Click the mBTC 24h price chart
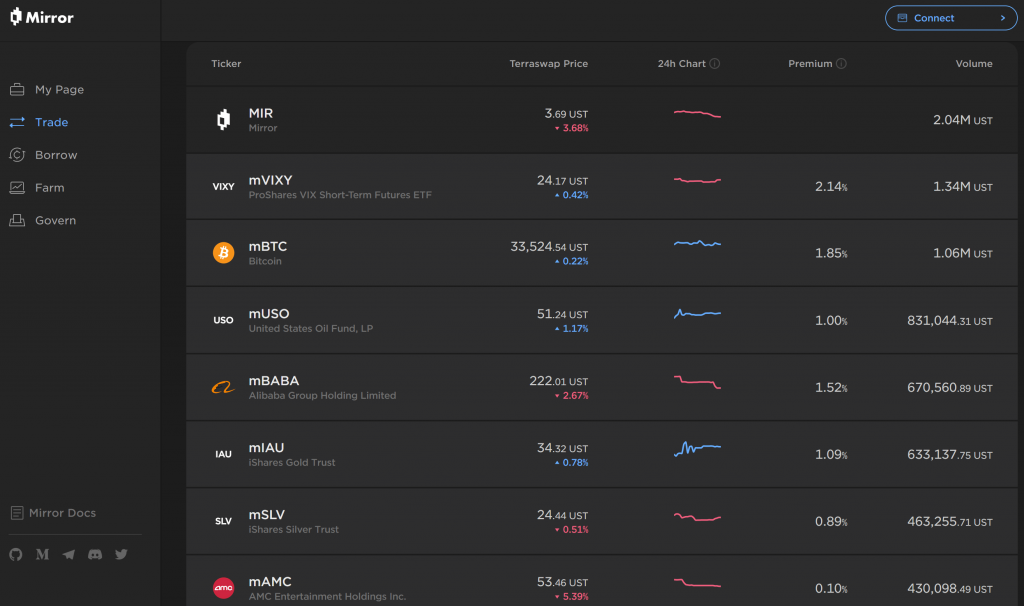 tap(697, 244)
